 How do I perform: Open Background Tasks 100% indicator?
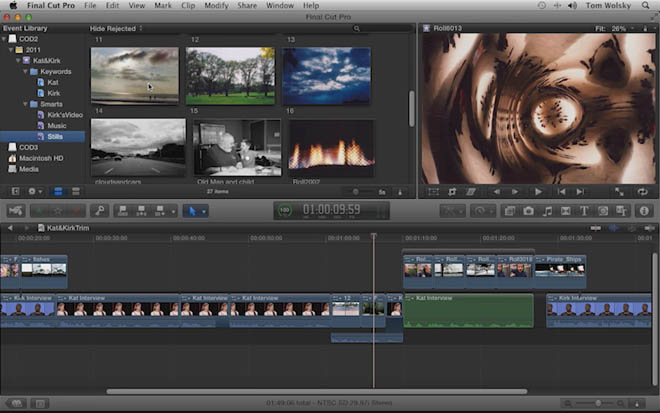(285, 210)
